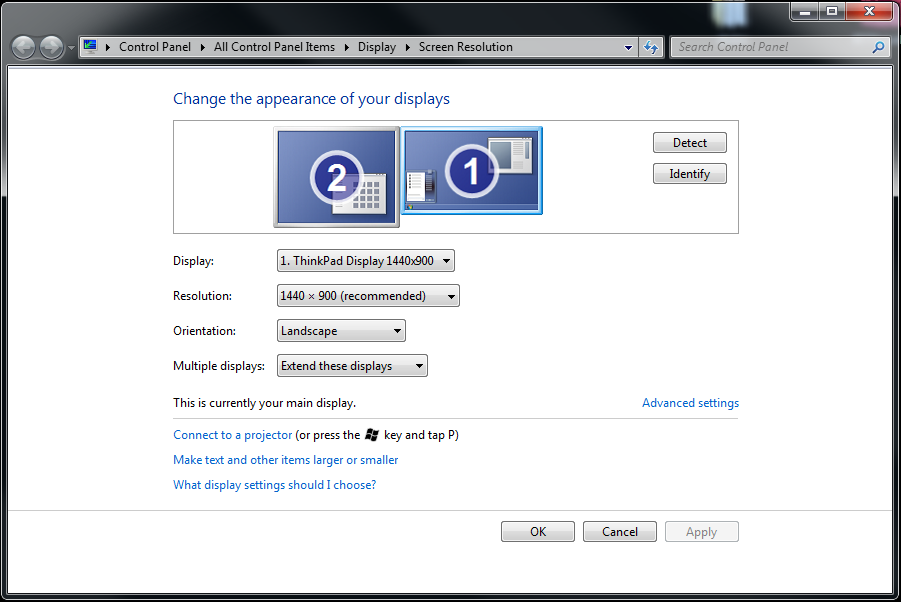Select All Control Panel Items breadcrumb

[274, 47]
